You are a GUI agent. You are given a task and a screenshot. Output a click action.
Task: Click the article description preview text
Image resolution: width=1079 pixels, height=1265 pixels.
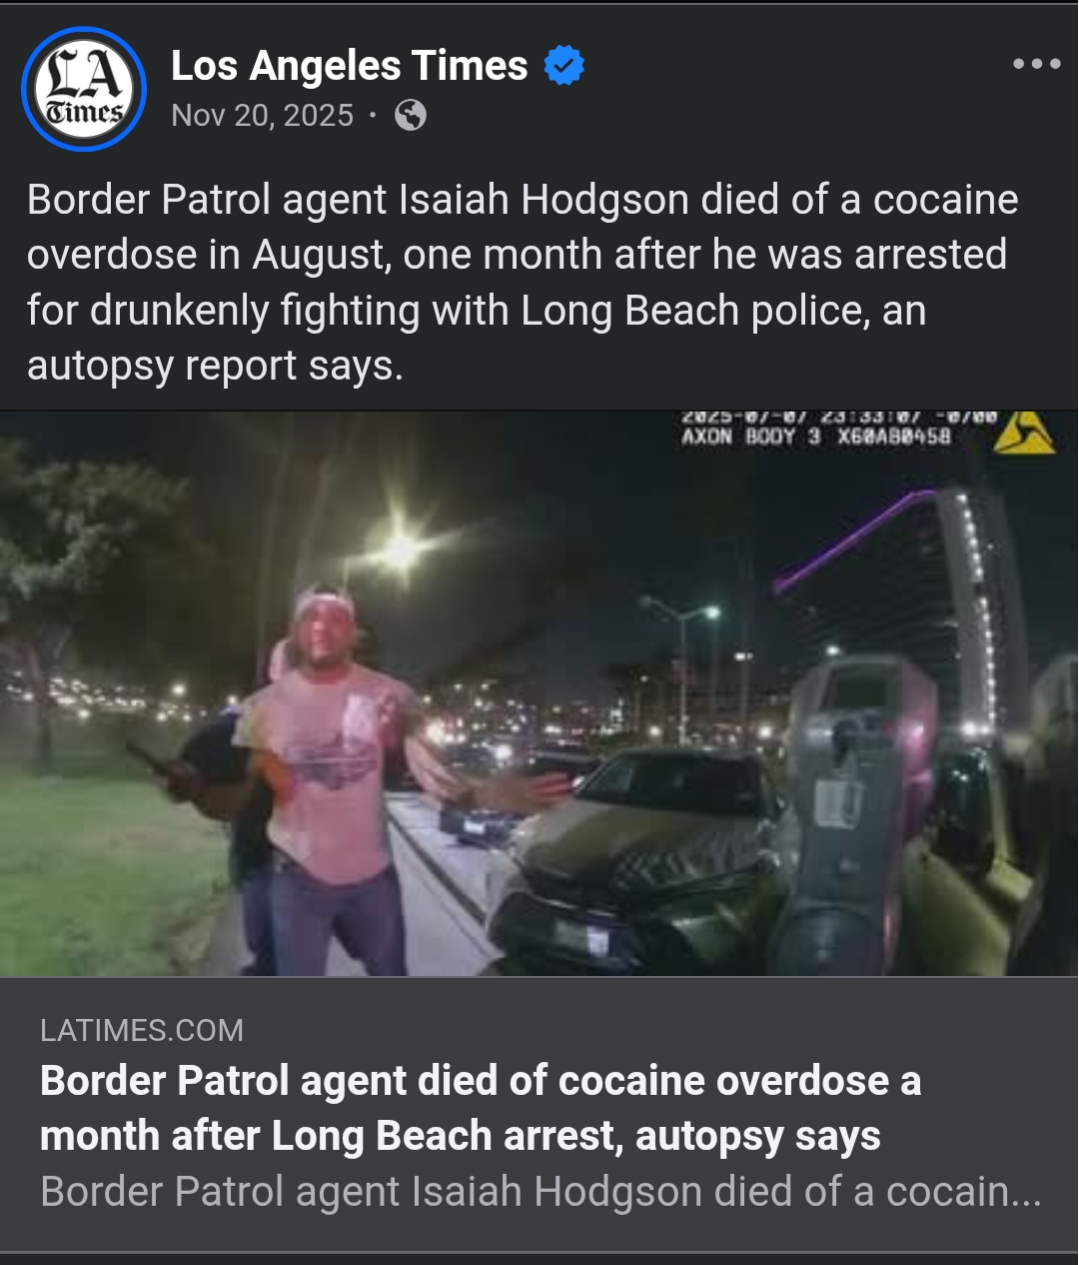click(541, 1192)
